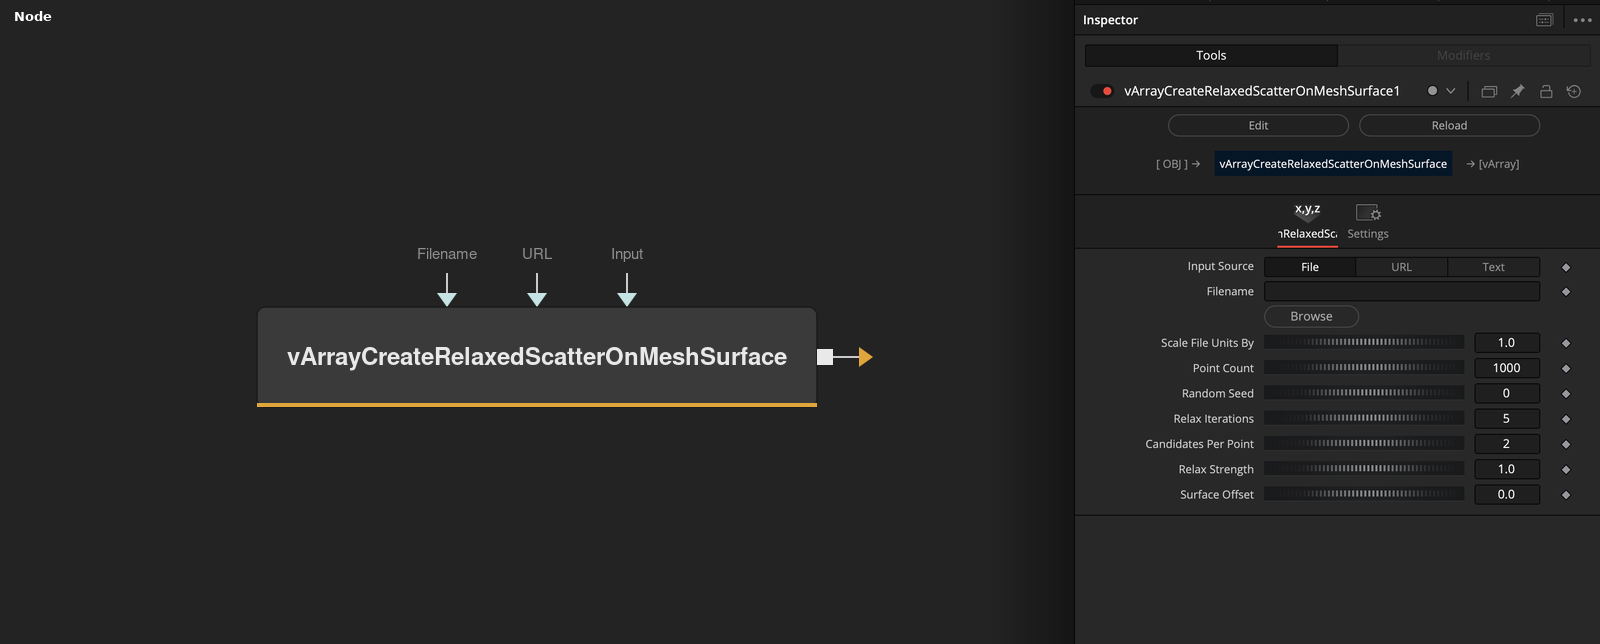
Task: Click the Candidates Per Point value field
Action: [x=1507, y=444]
